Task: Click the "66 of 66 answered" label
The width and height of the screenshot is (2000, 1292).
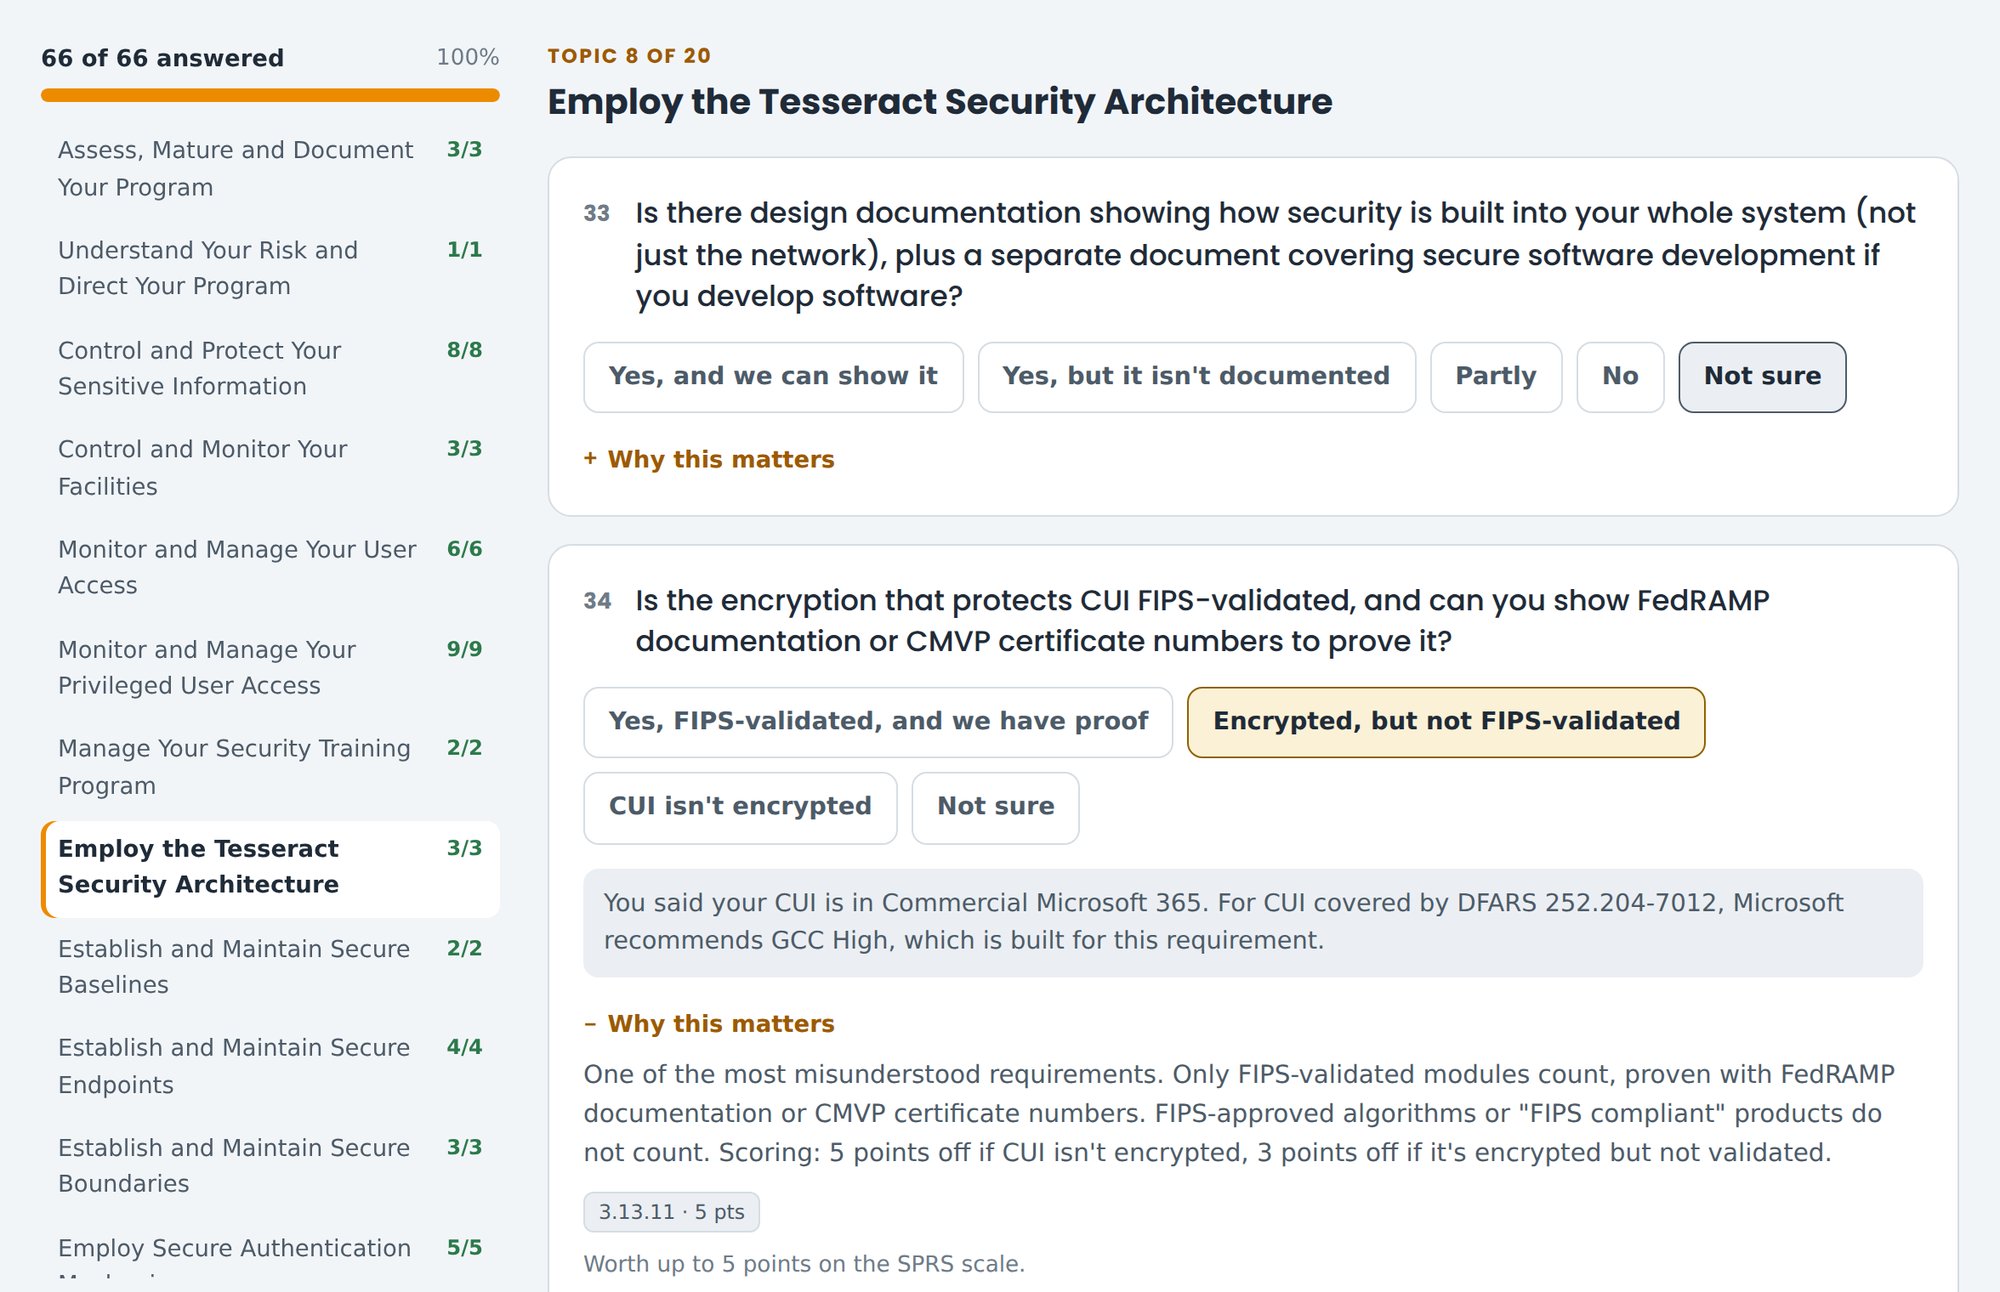Action: tap(163, 58)
